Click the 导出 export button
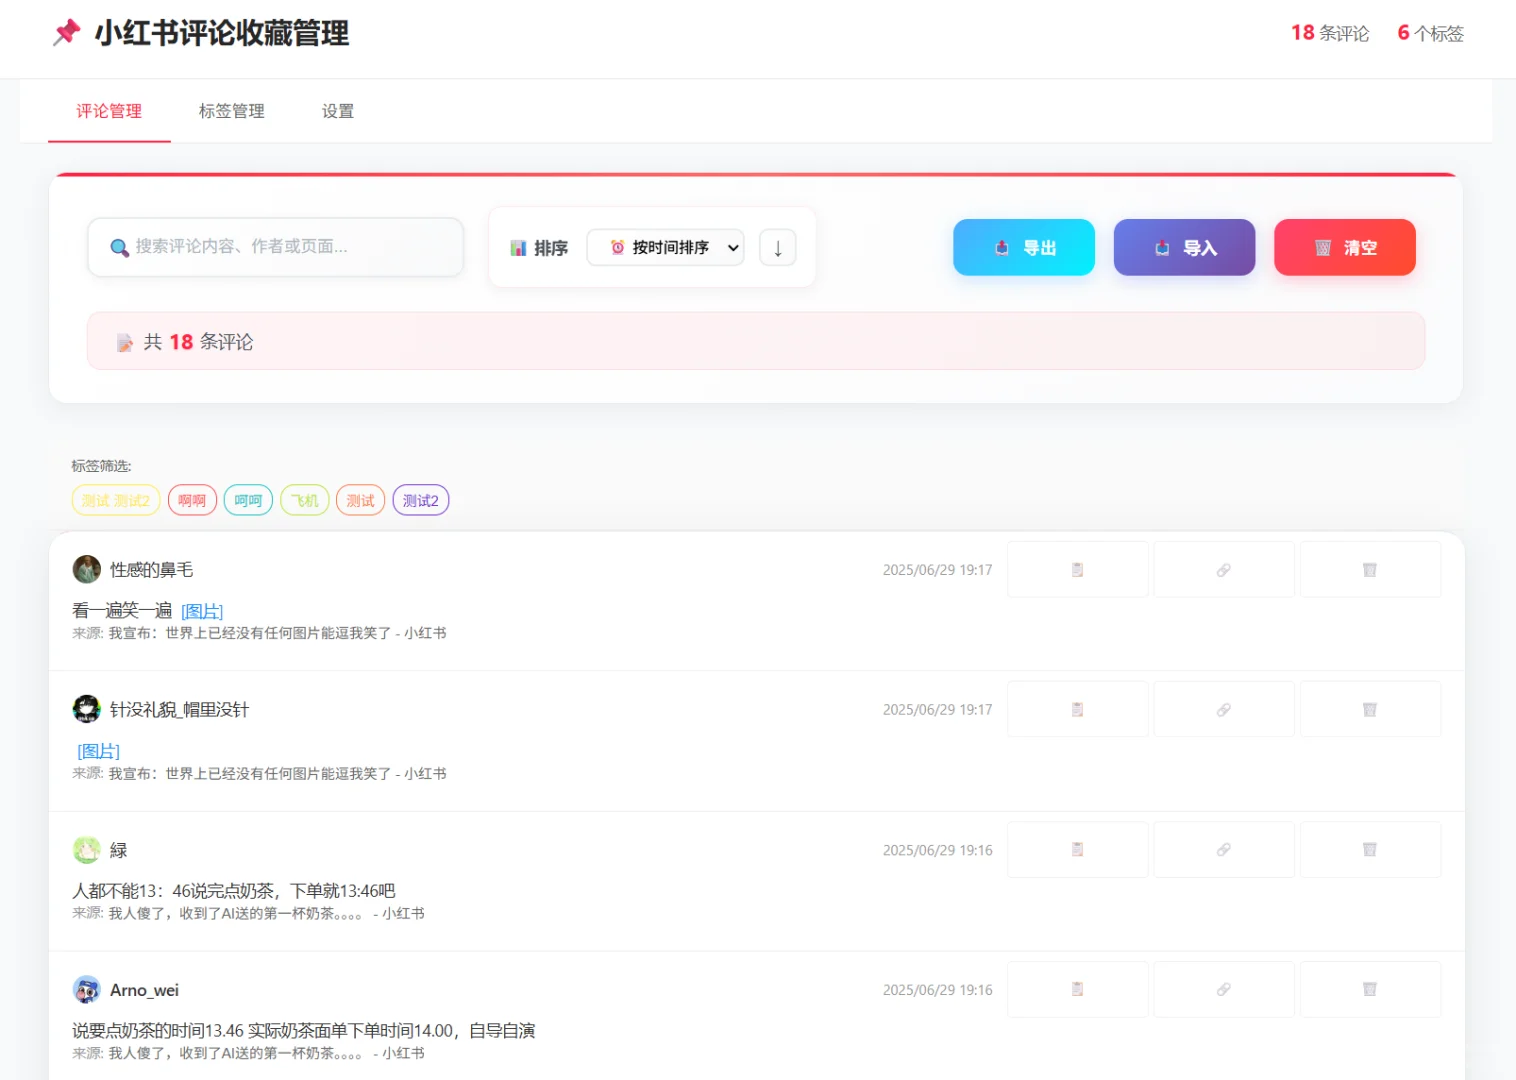 (1023, 247)
